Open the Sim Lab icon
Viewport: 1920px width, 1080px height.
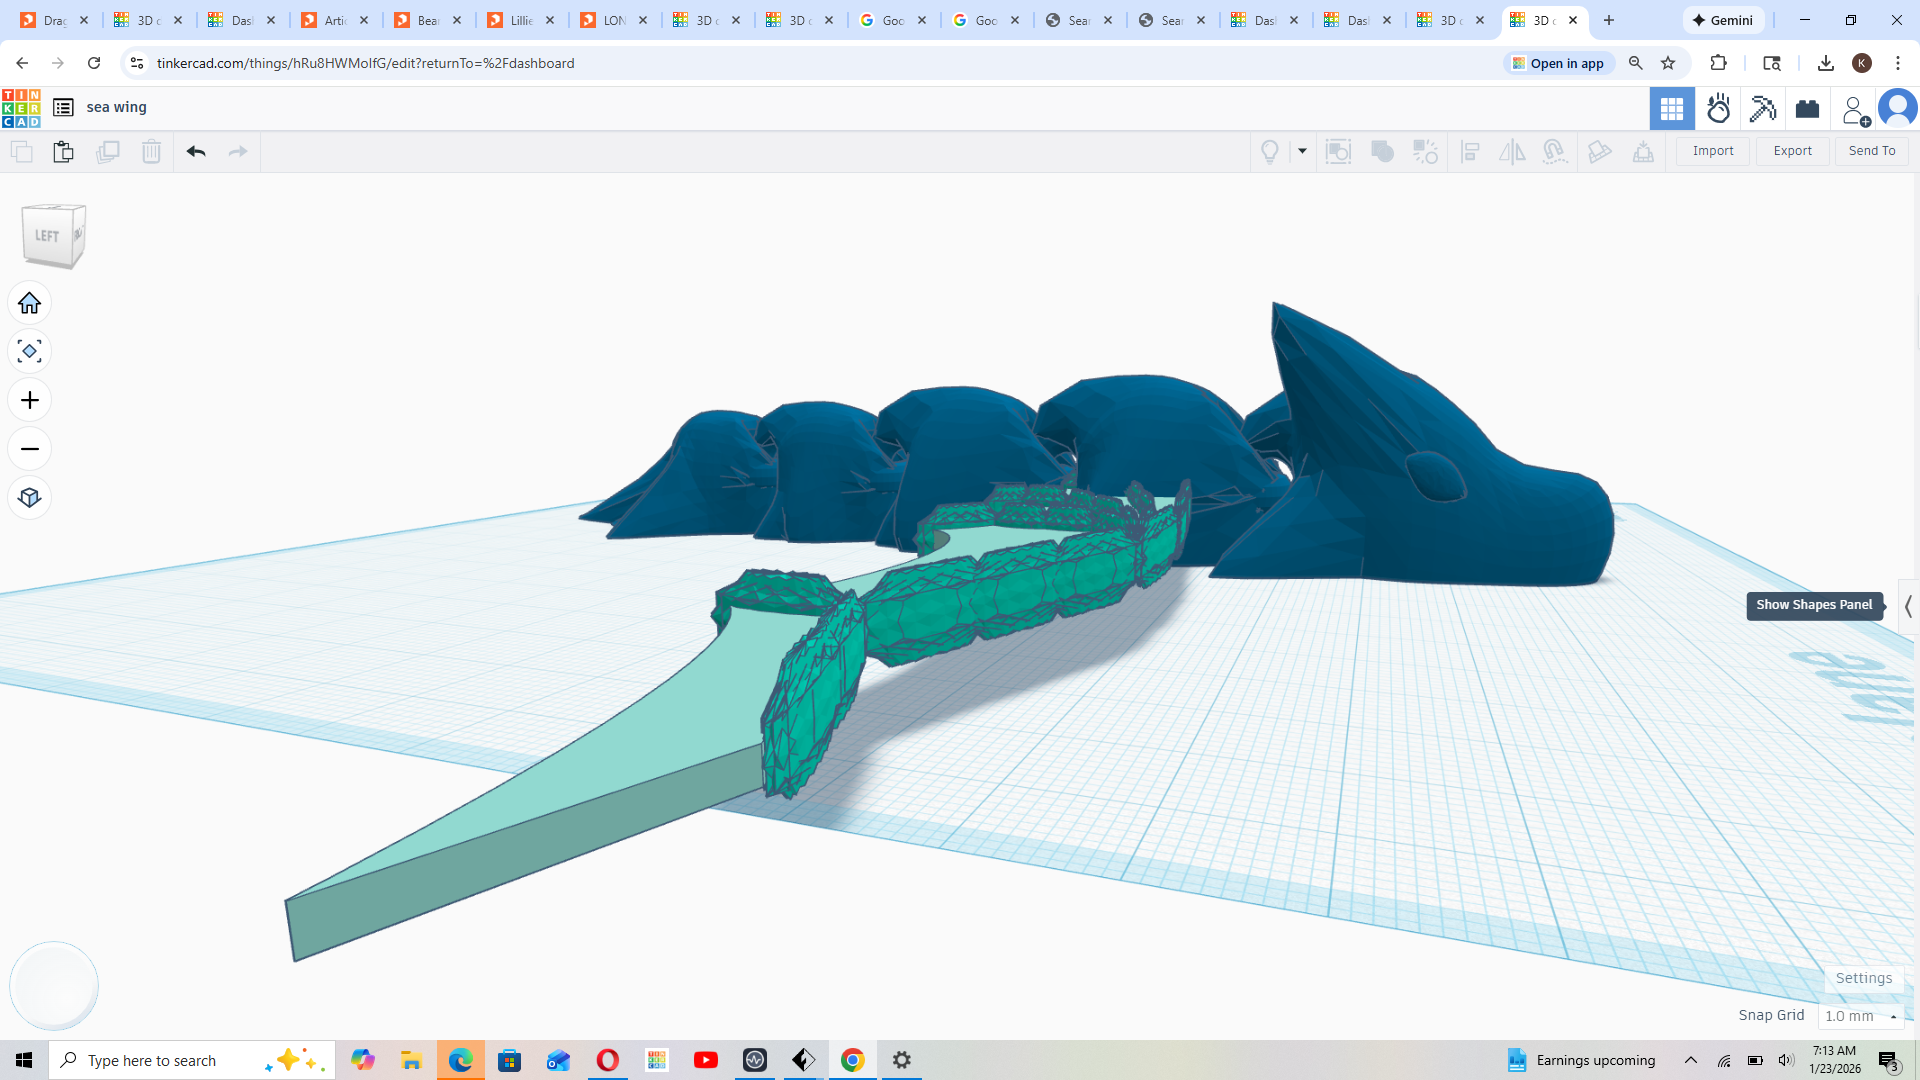point(1718,109)
